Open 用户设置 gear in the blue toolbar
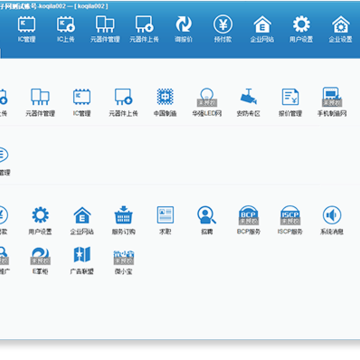The width and height of the screenshot is (360, 360). 301,29
